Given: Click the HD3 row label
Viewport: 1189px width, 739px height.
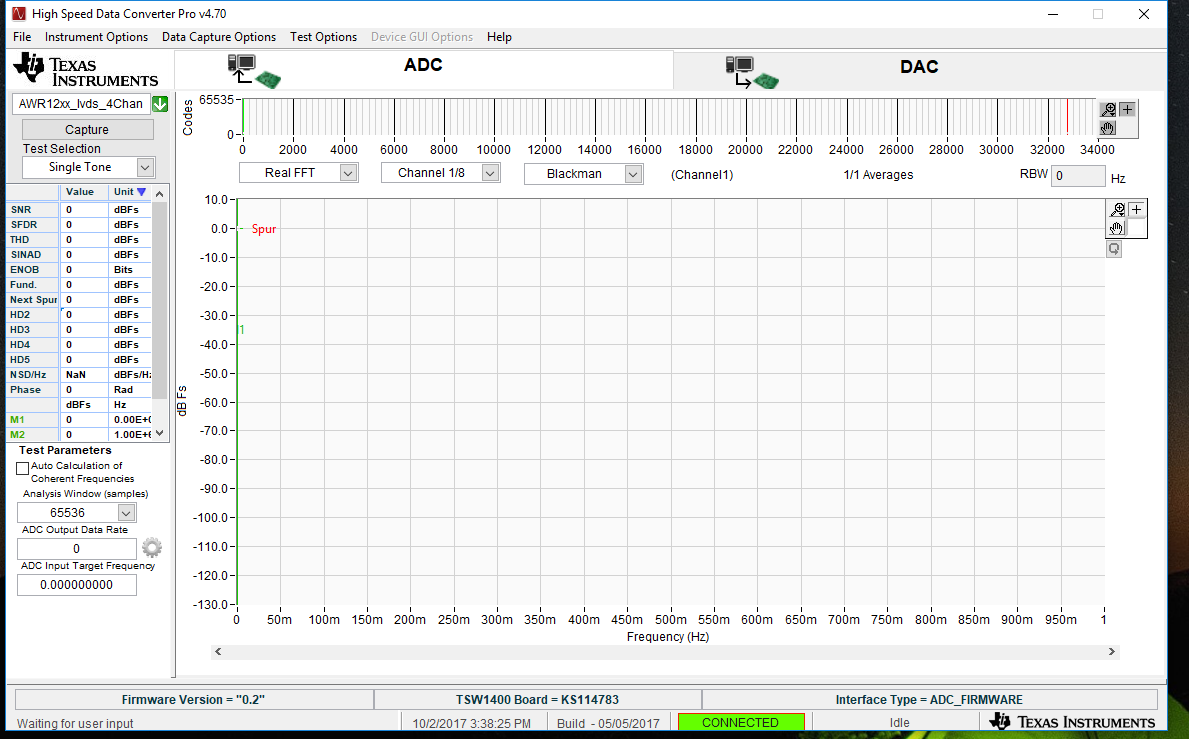Looking at the screenshot, I should 20,330.
